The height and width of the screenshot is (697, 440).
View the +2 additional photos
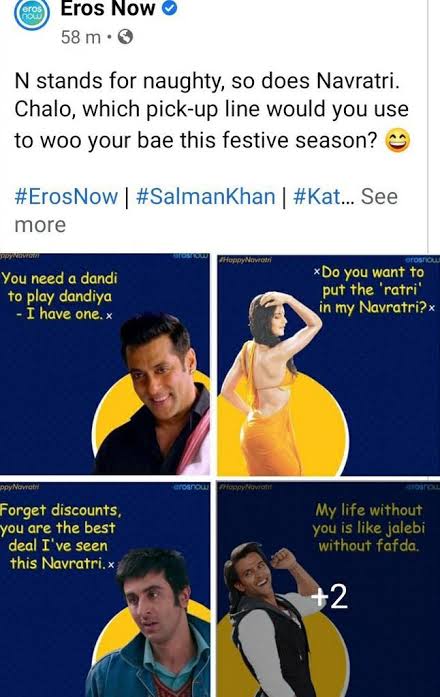(330, 597)
